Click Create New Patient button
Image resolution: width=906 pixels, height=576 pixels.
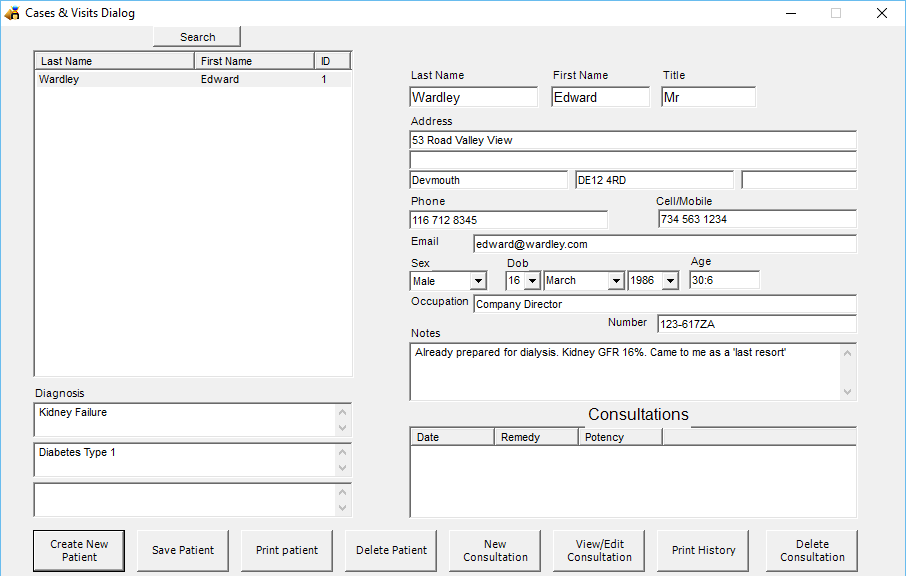(79, 551)
